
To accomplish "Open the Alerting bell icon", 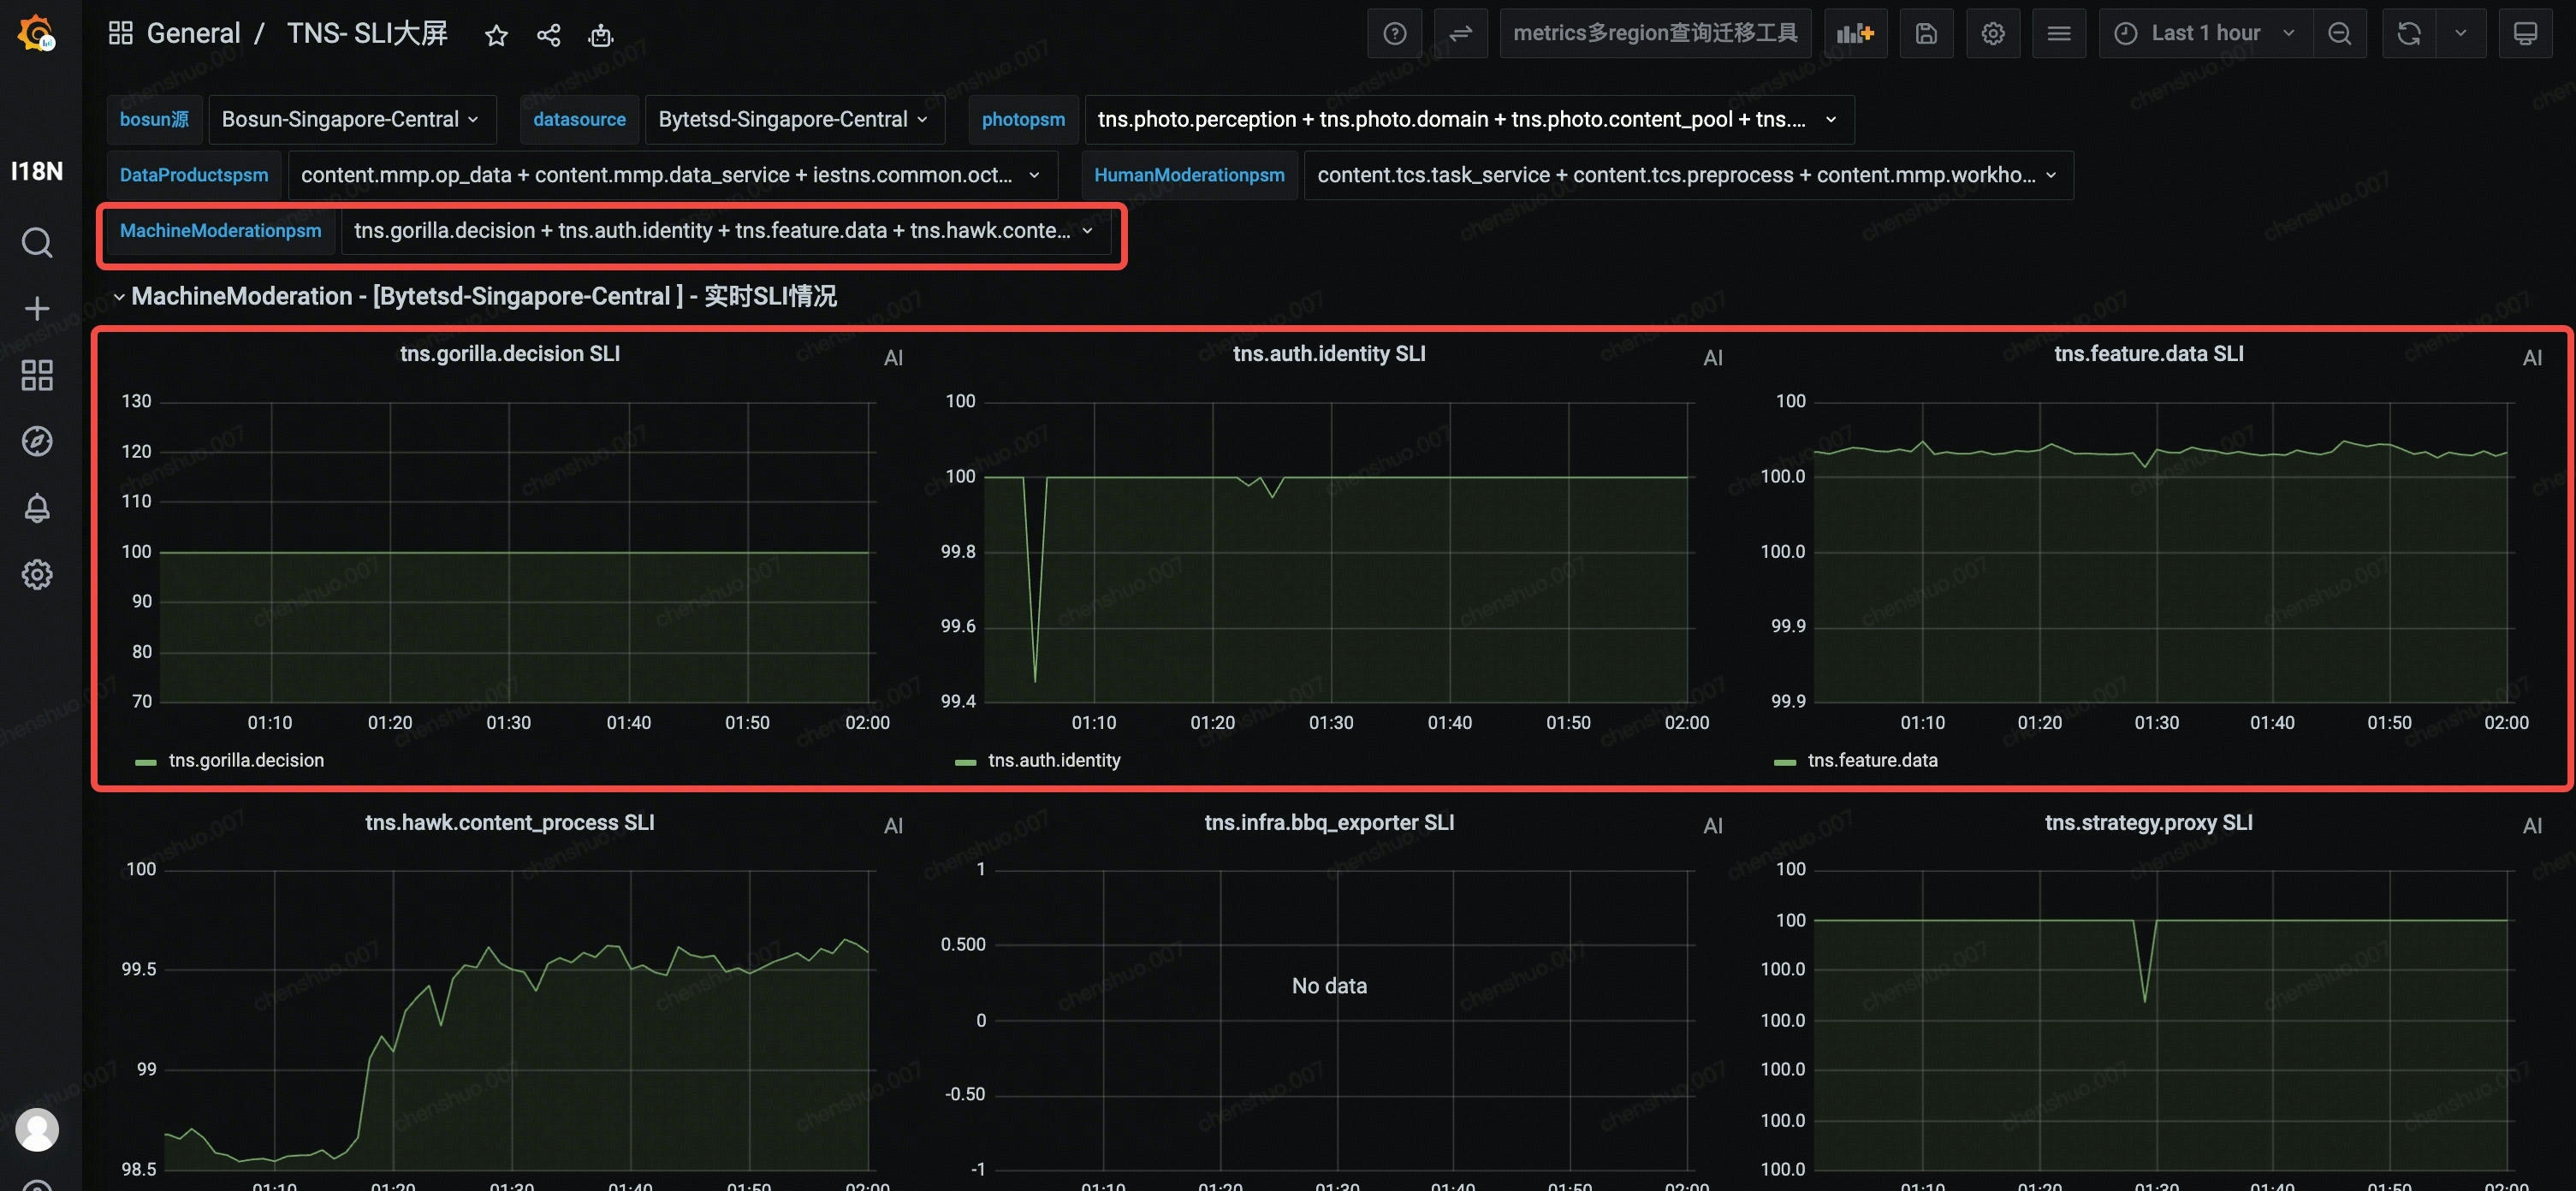I will (x=37, y=508).
